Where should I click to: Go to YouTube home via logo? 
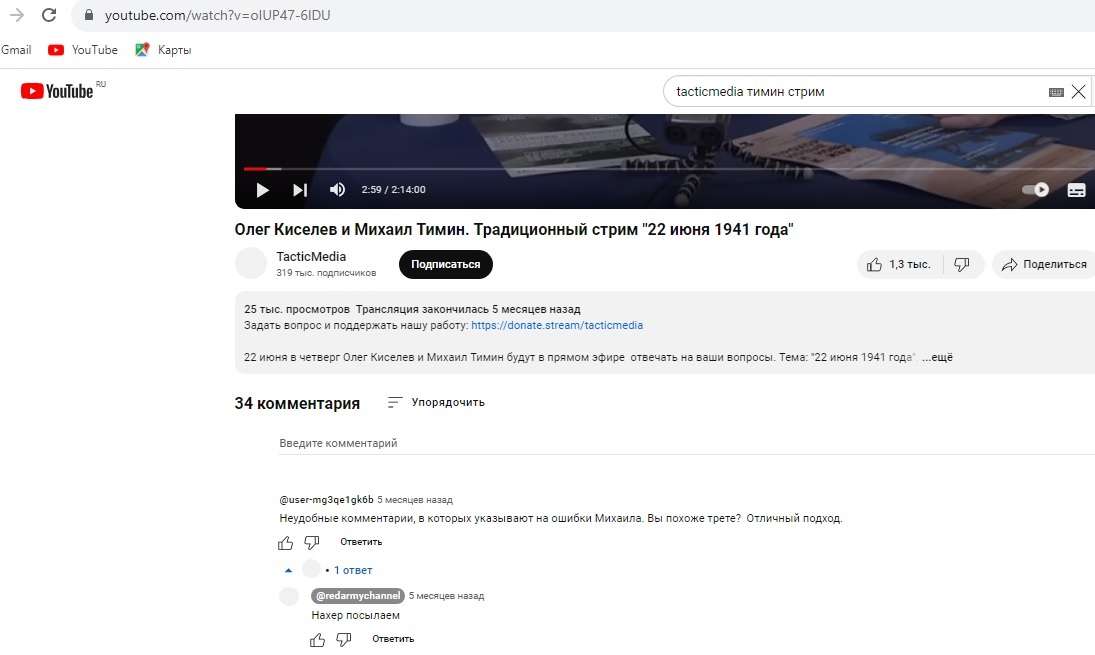(x=57, y=91)
